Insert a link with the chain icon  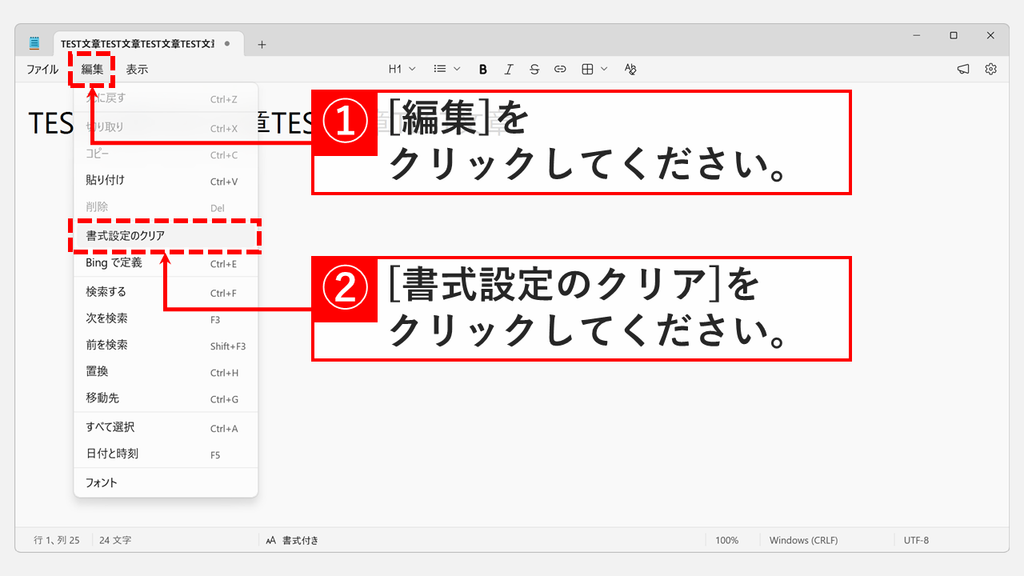(x=560, y=69)
